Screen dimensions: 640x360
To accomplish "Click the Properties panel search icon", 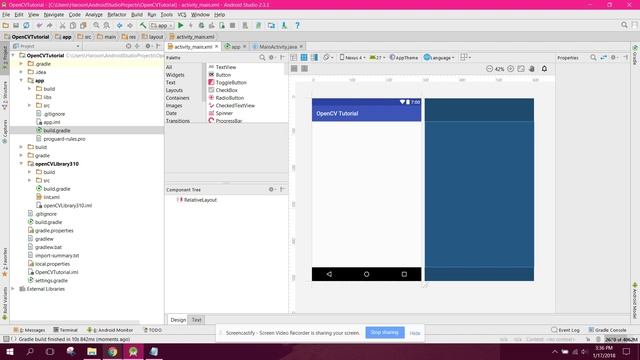I will (593, 58).
